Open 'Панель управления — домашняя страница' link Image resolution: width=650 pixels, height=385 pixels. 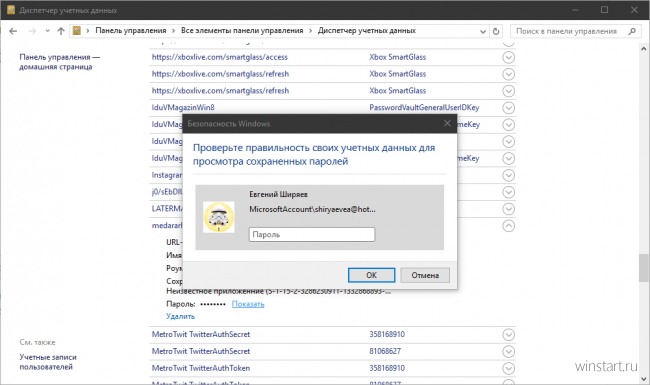click(x=59, y=62)
